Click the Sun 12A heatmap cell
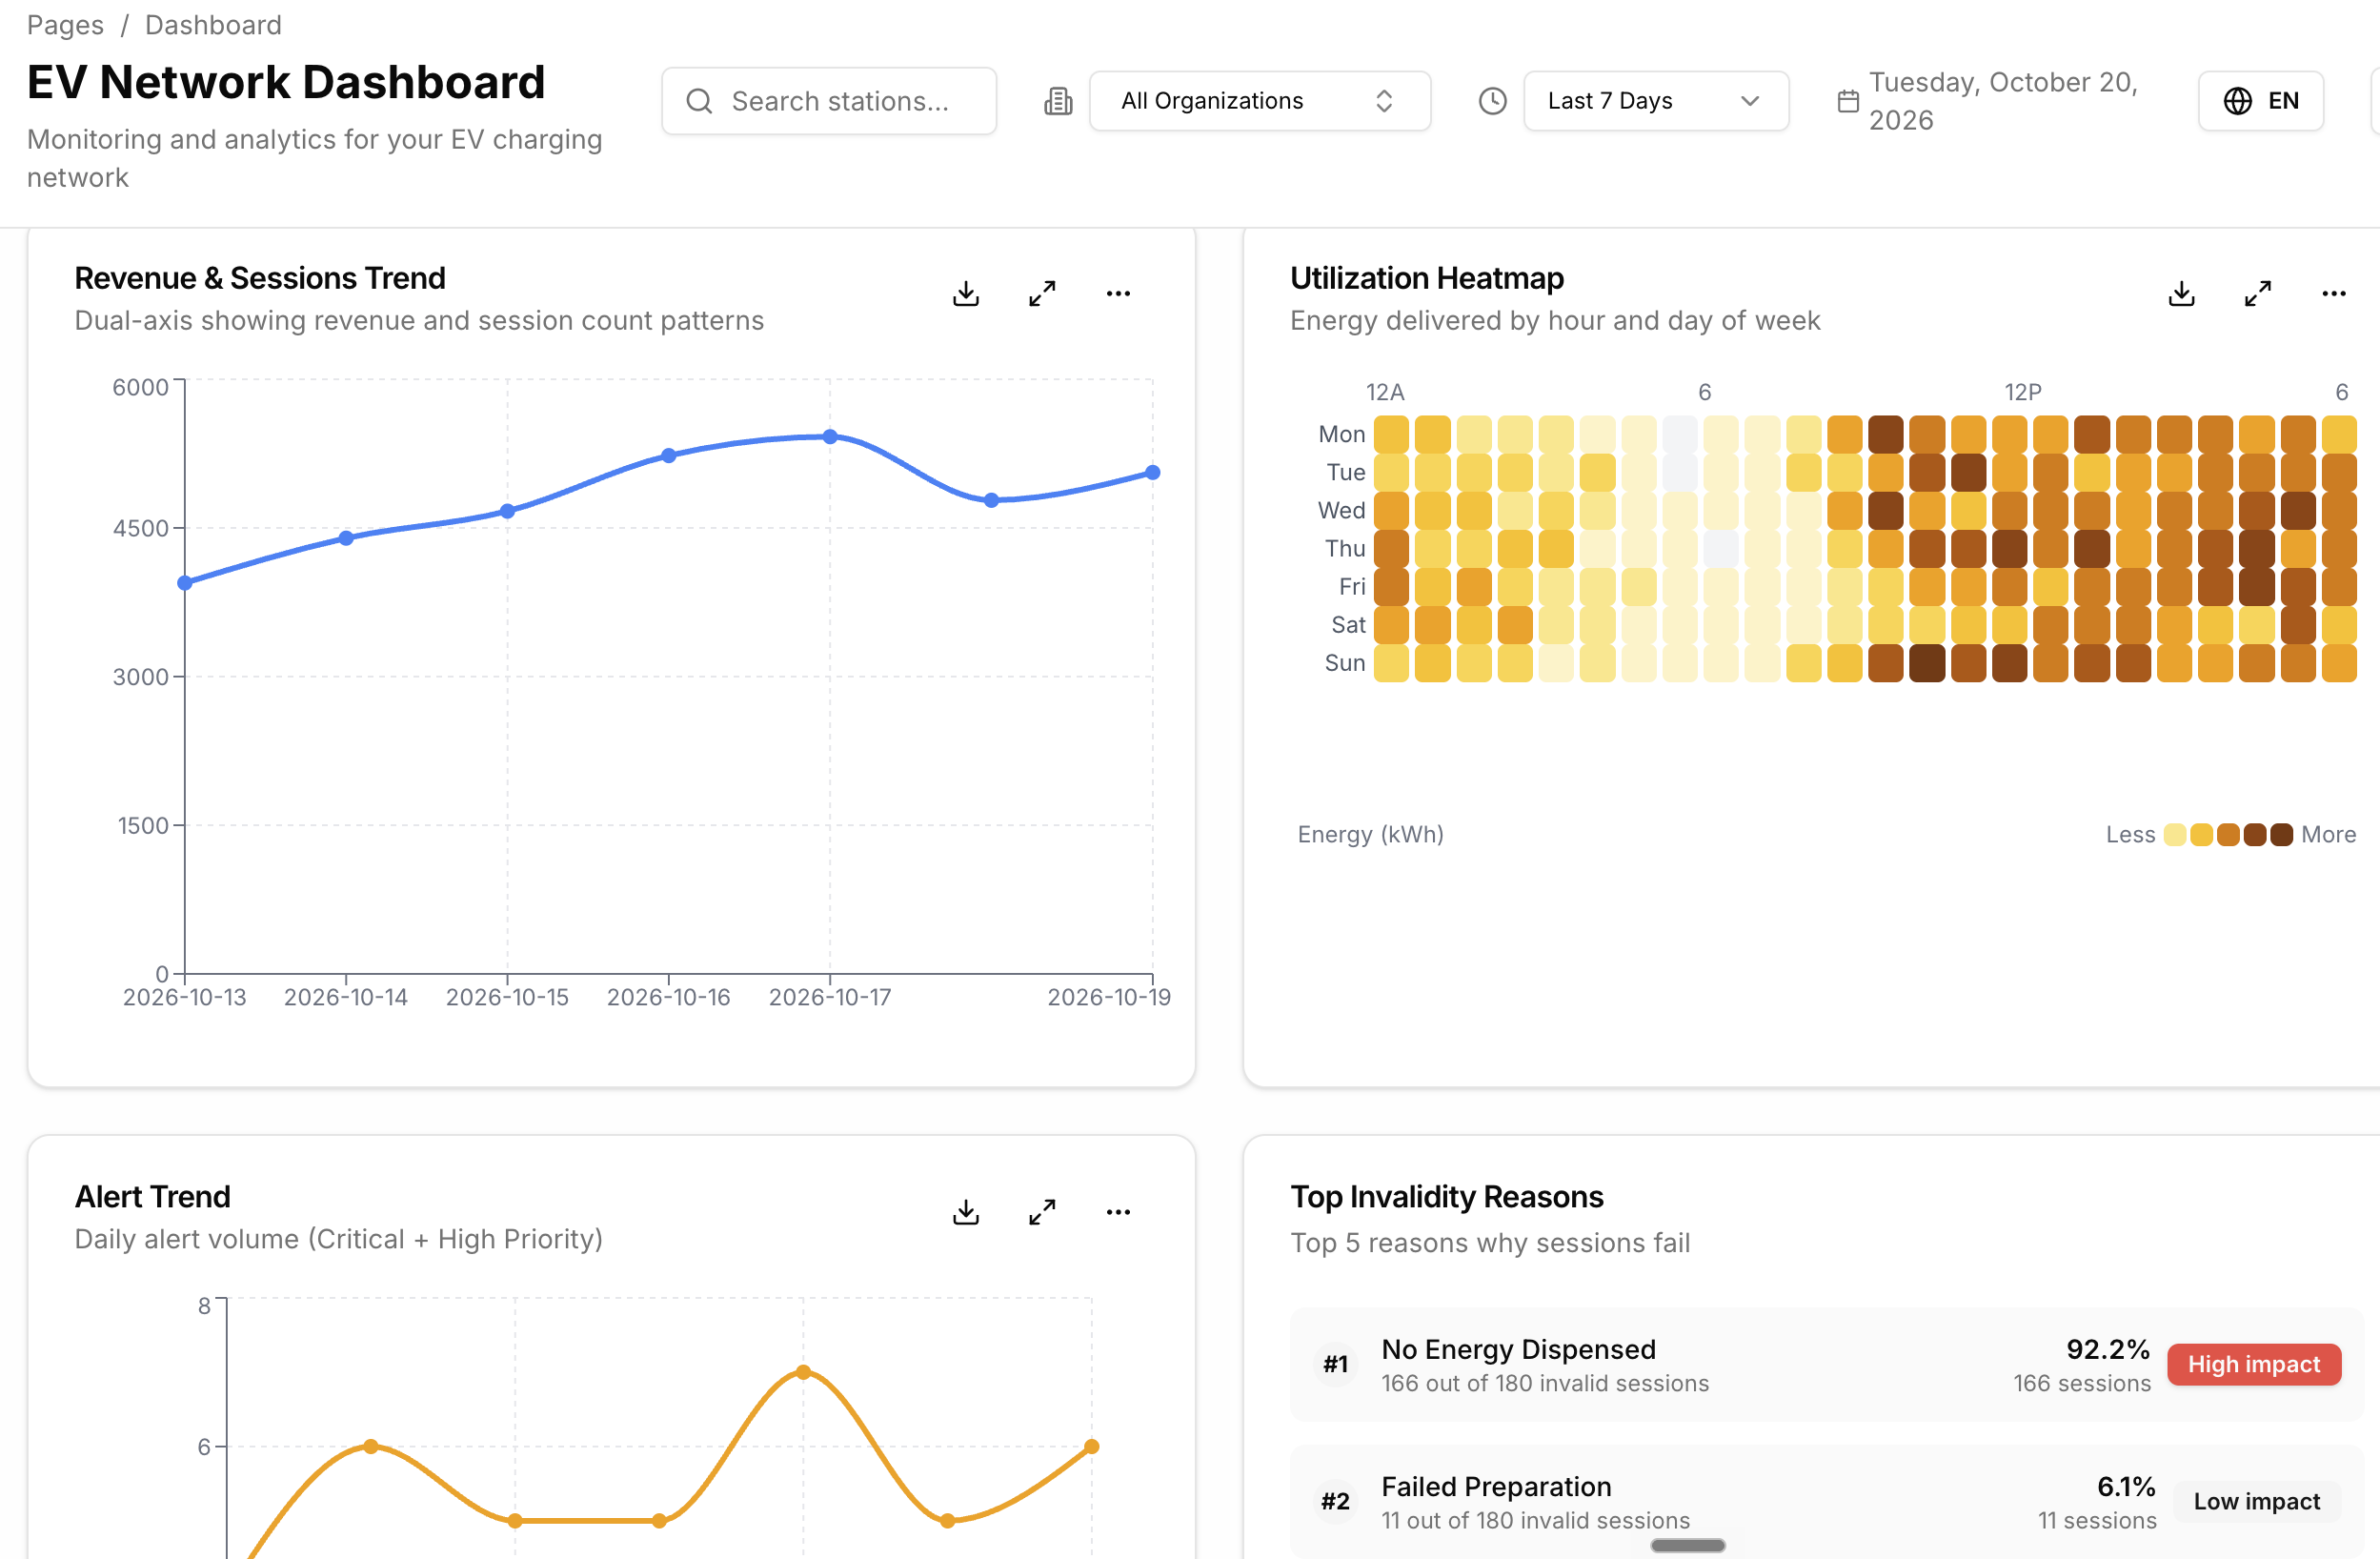 [x=1390, y=663]
